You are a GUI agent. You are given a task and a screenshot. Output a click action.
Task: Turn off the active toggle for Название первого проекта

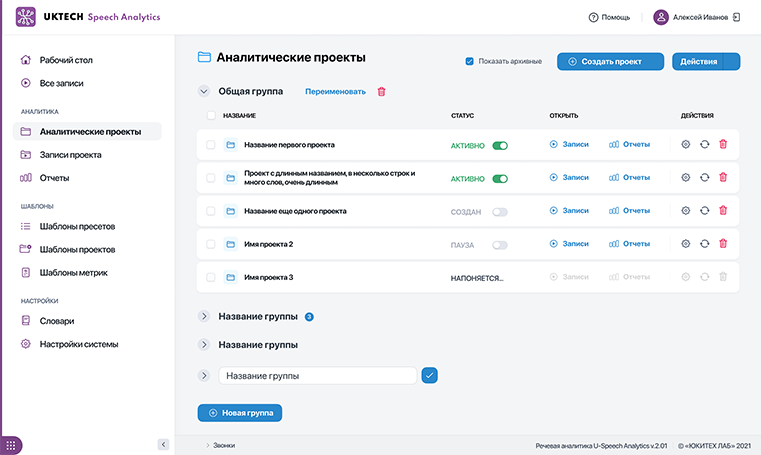point(500,146)
